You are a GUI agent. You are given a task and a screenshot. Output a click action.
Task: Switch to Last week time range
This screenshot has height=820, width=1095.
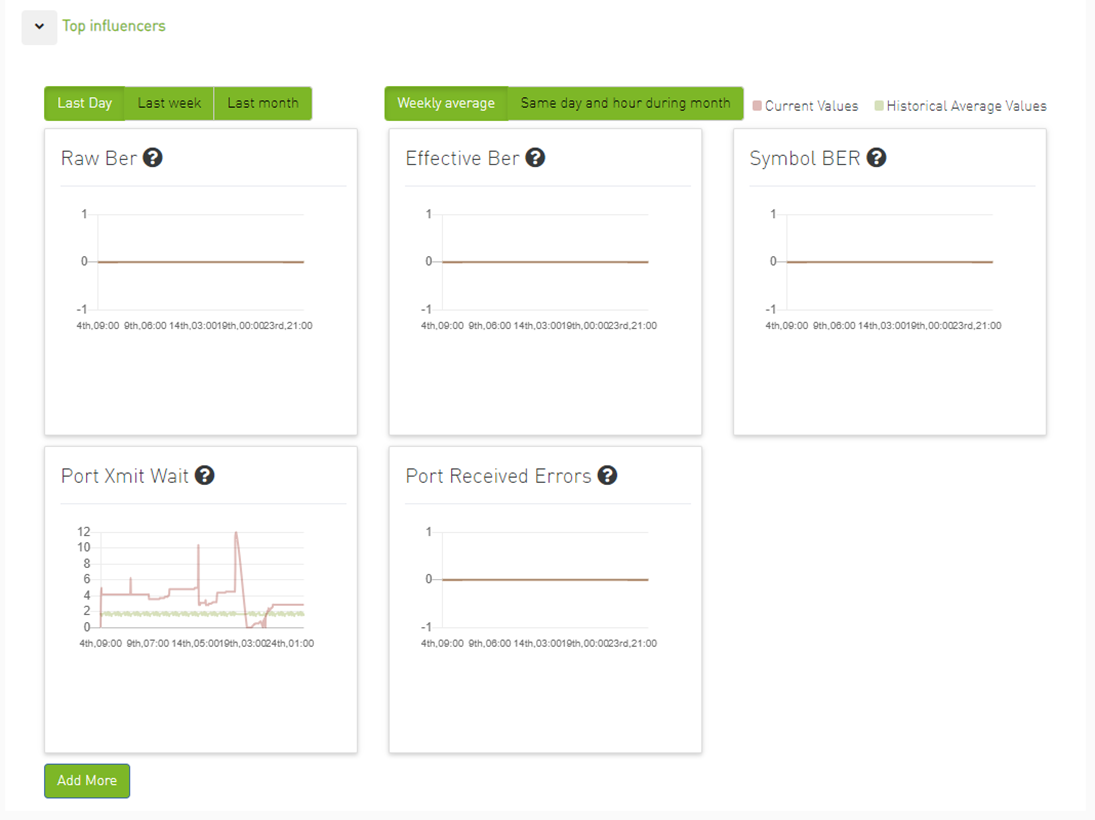(x=169, y=103)
